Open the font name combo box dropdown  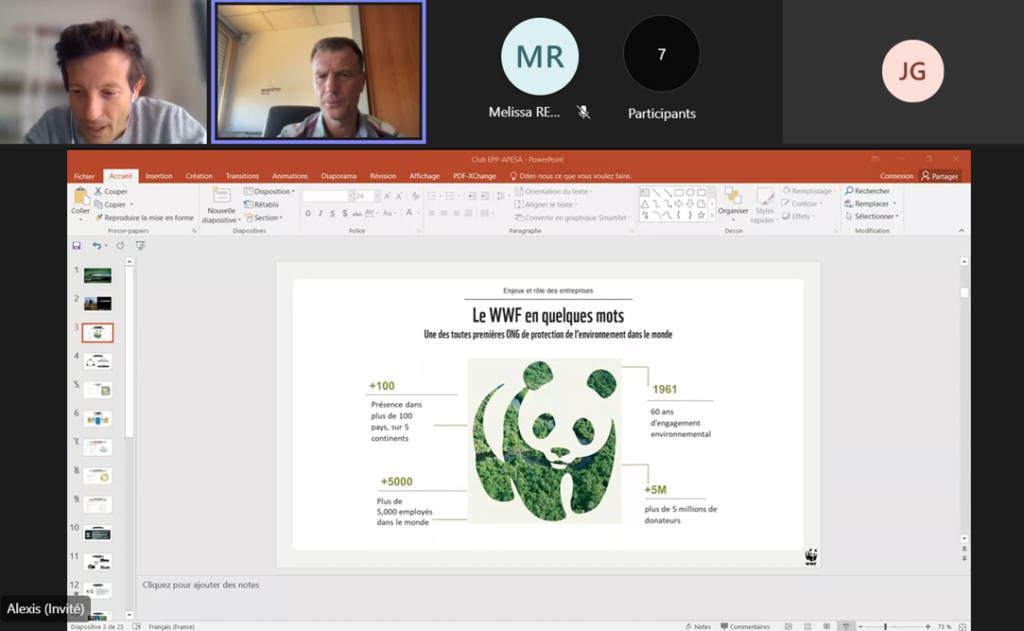pos(350,196)
